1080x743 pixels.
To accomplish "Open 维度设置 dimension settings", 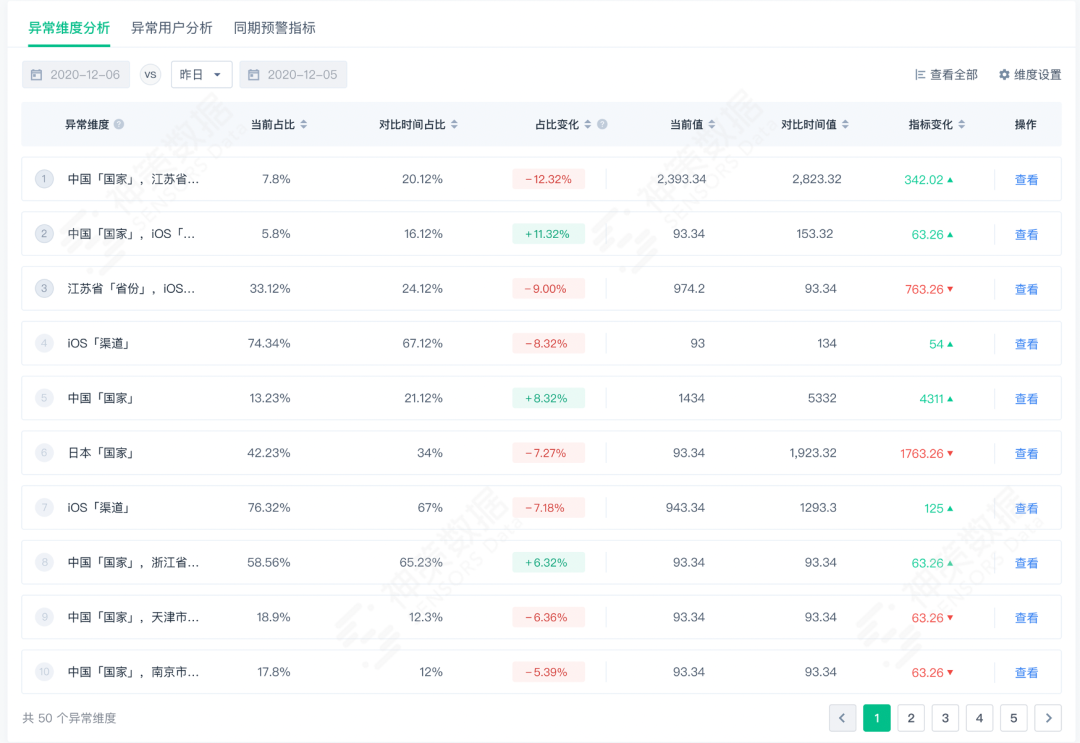I will (1030, 74).
